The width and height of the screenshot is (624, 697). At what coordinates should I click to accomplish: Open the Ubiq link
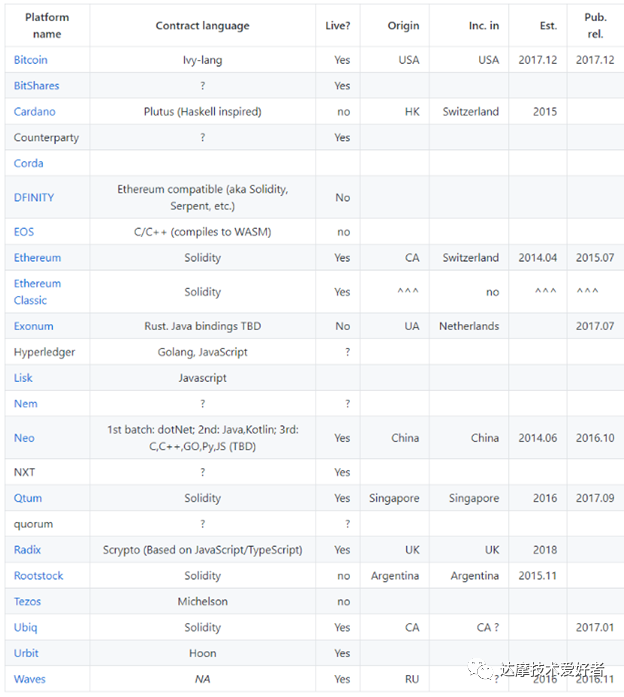pyautogui.click(x=26, y=627)
